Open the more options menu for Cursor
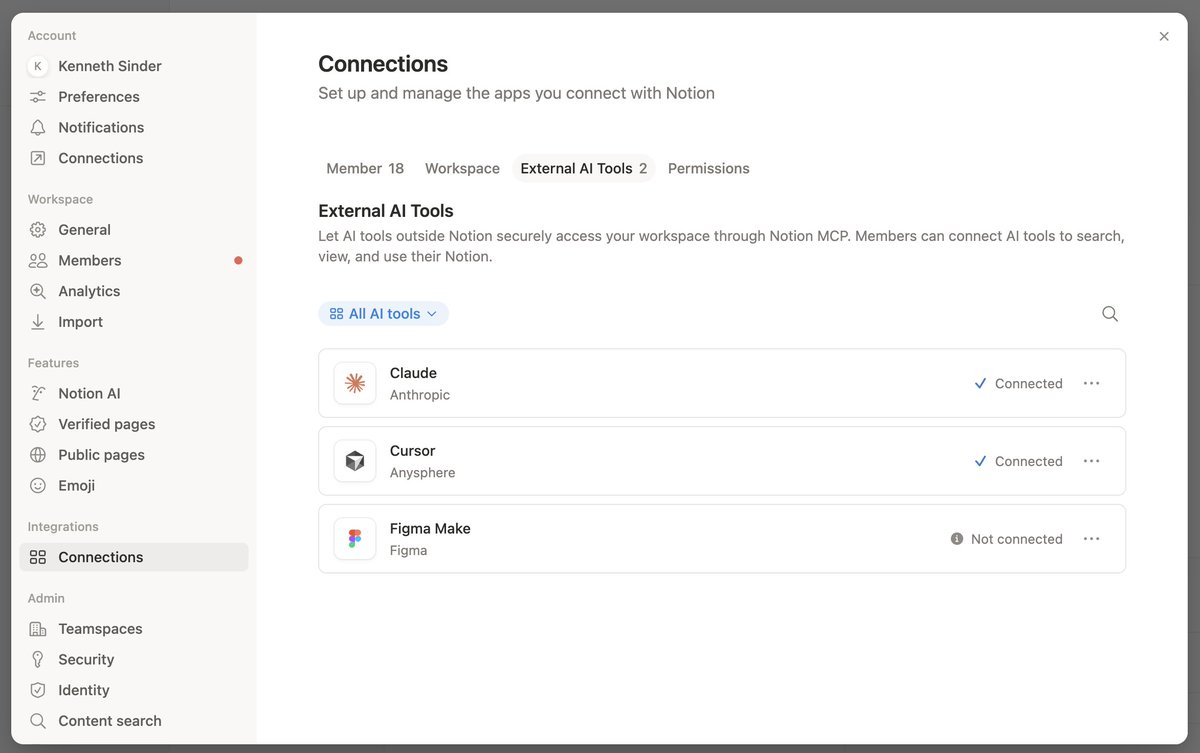This screenshot has width=1200, height=753. (x=1091, y=461)
